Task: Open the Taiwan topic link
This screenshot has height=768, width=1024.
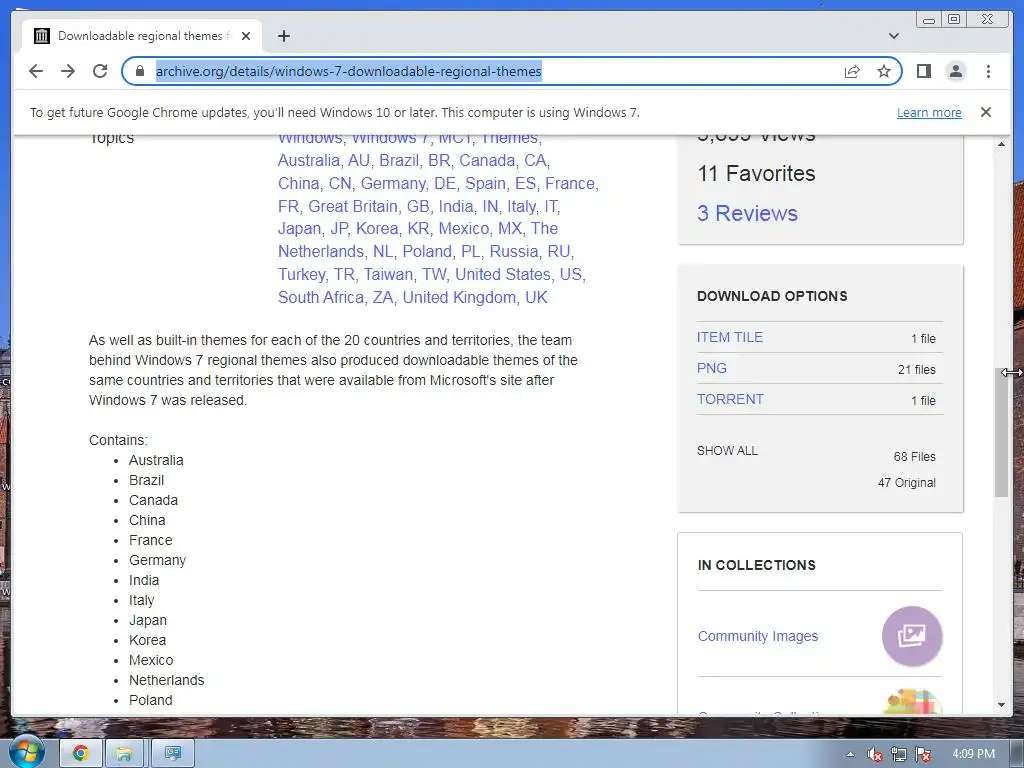Action: [388, 274]
